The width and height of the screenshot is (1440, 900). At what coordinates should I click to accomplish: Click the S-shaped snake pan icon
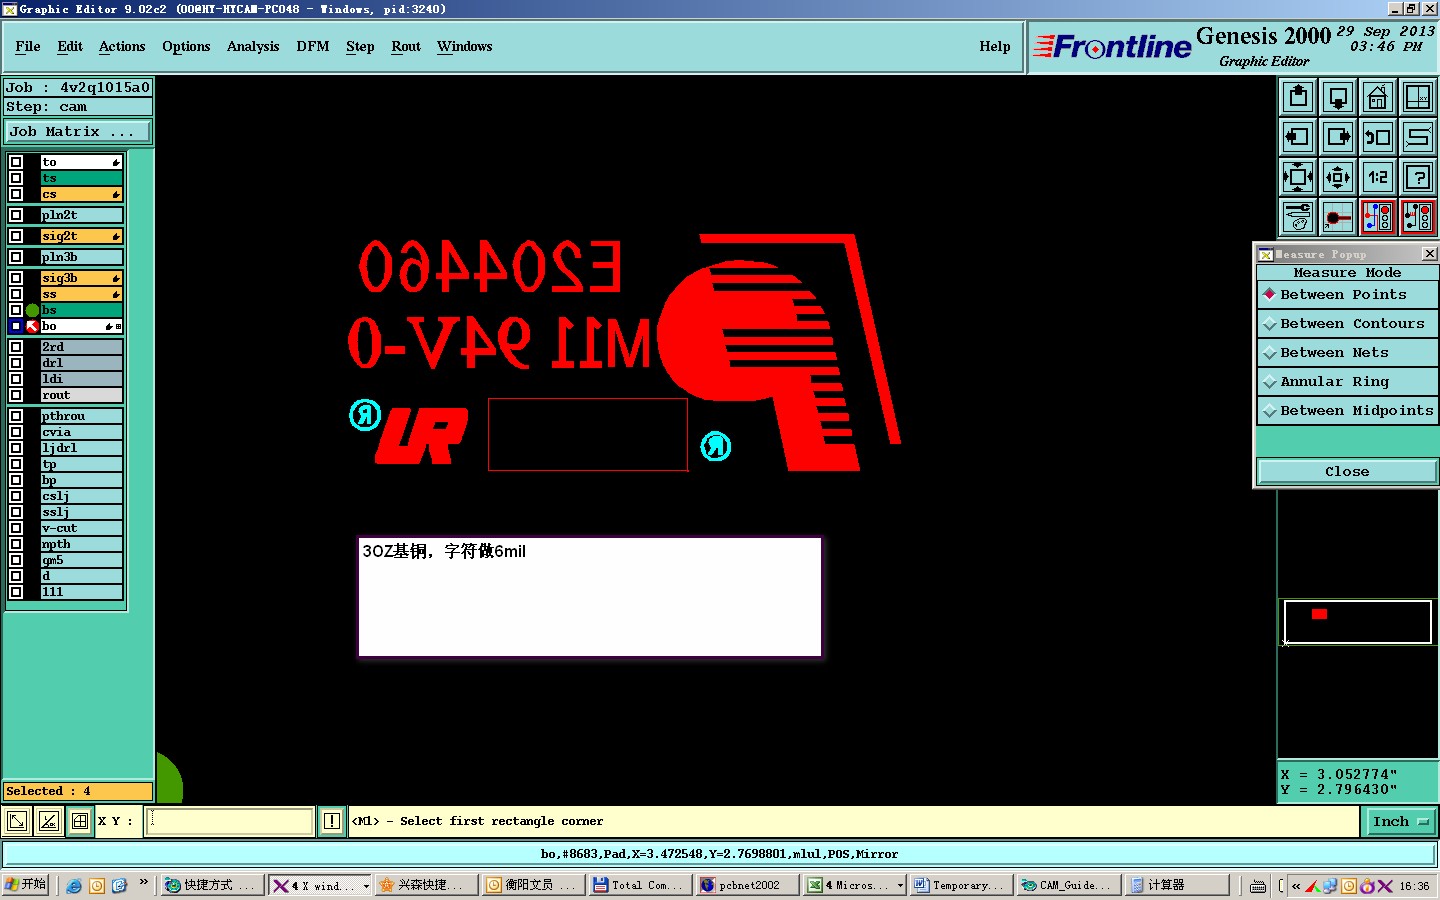(x=1418, y=137)
